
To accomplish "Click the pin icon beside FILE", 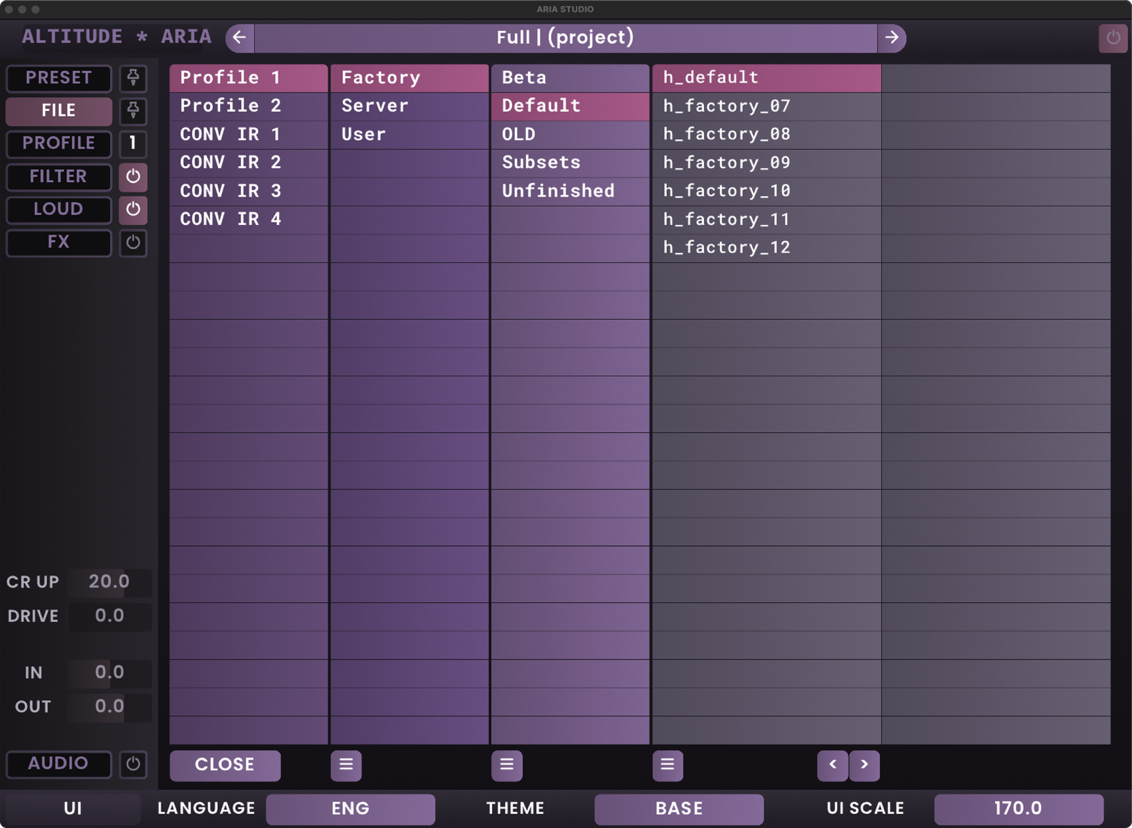I will (133, 111).
